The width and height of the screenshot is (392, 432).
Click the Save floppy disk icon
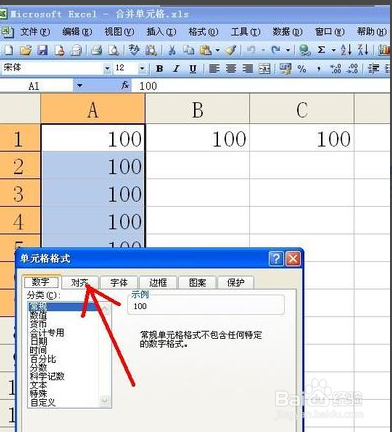coord(42,50)
